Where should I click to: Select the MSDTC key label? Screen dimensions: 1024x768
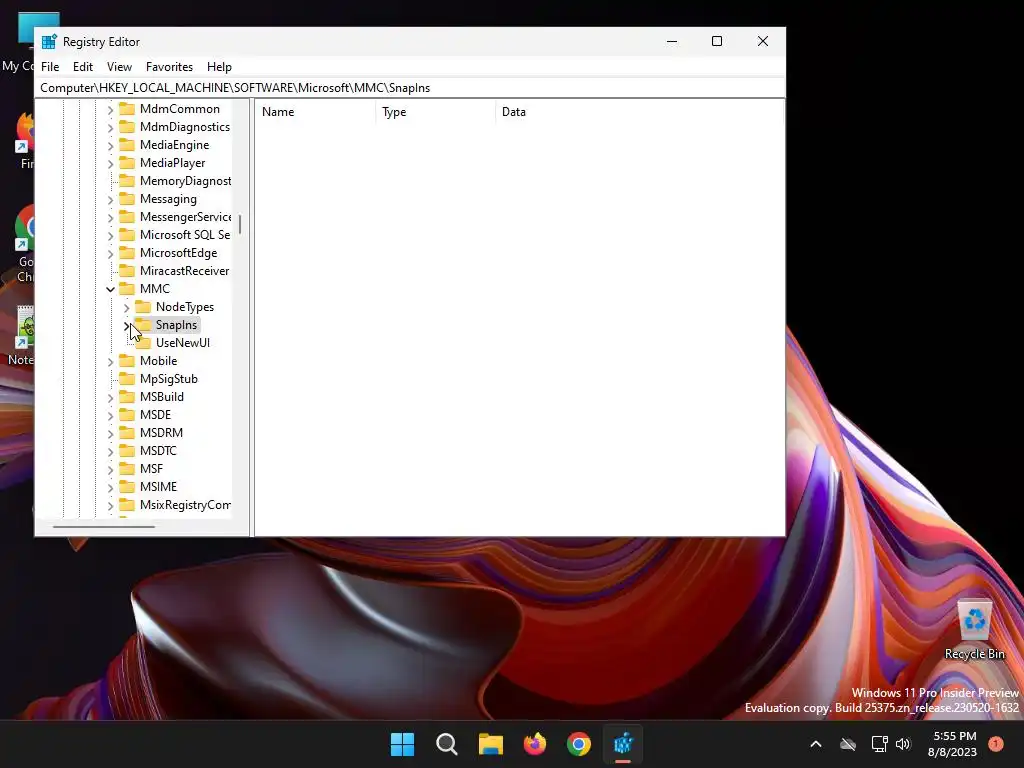(158, 451)
